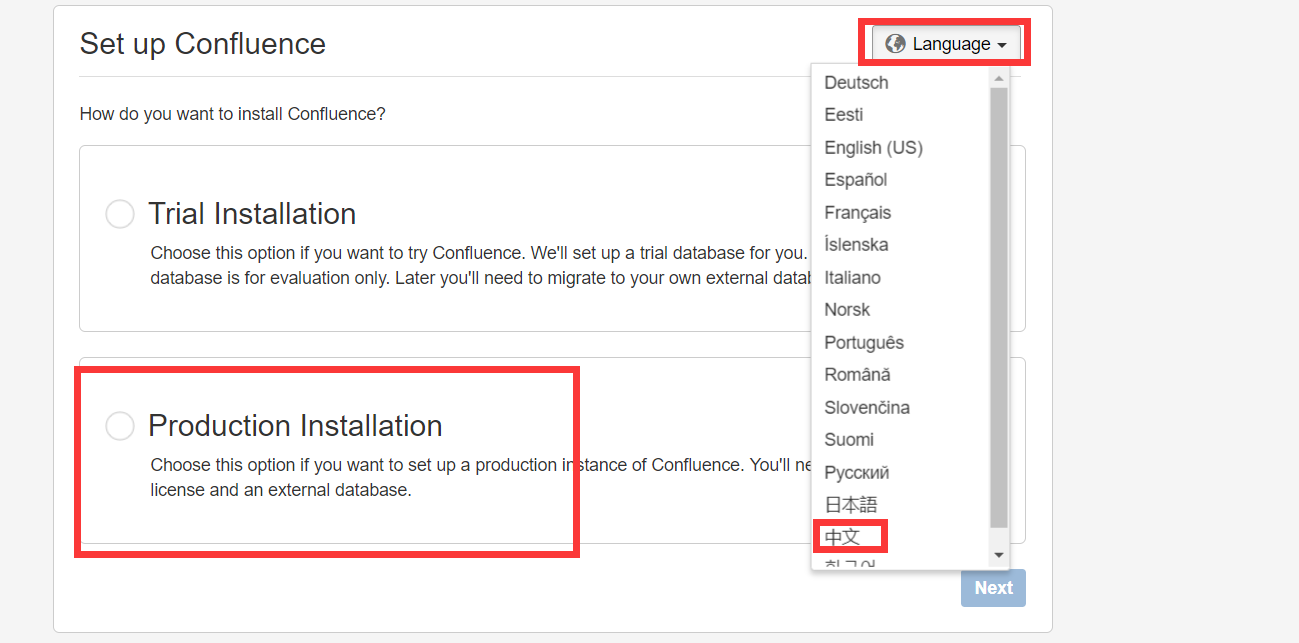Open the Language dropdown button
The image size is (1299, 643).
(x=946, y=44)
